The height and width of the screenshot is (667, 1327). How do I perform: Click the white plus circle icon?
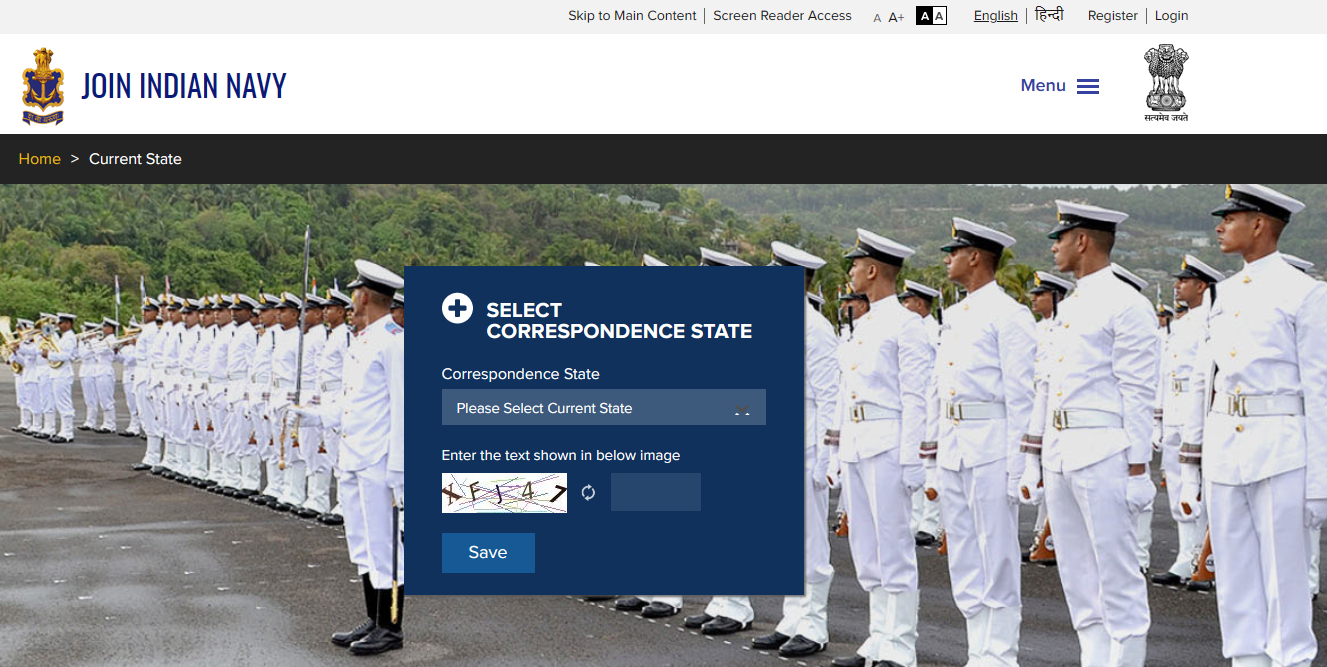[x=457, y=309]
